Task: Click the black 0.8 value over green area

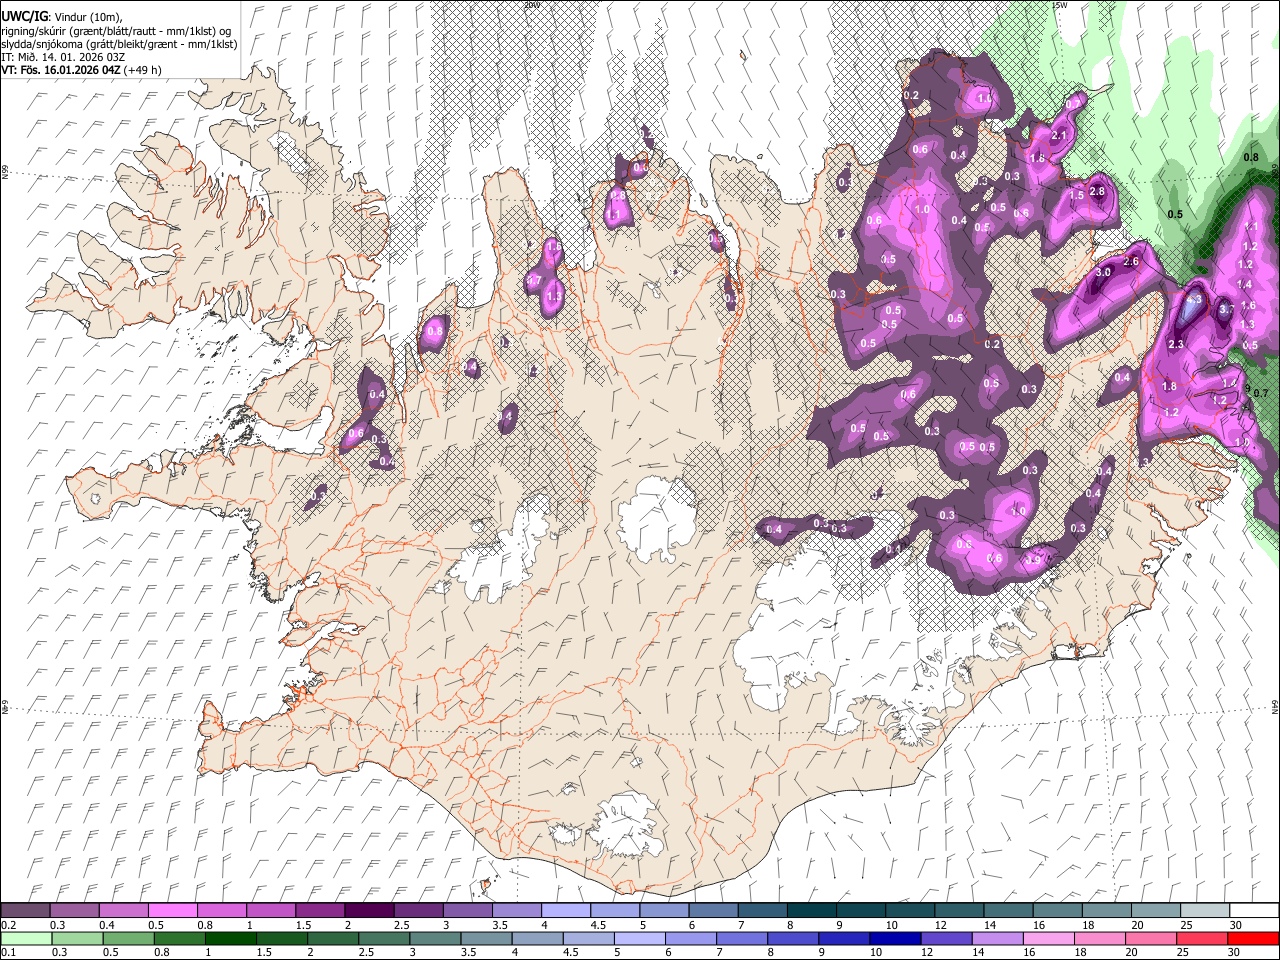Action: point(1251,158)
